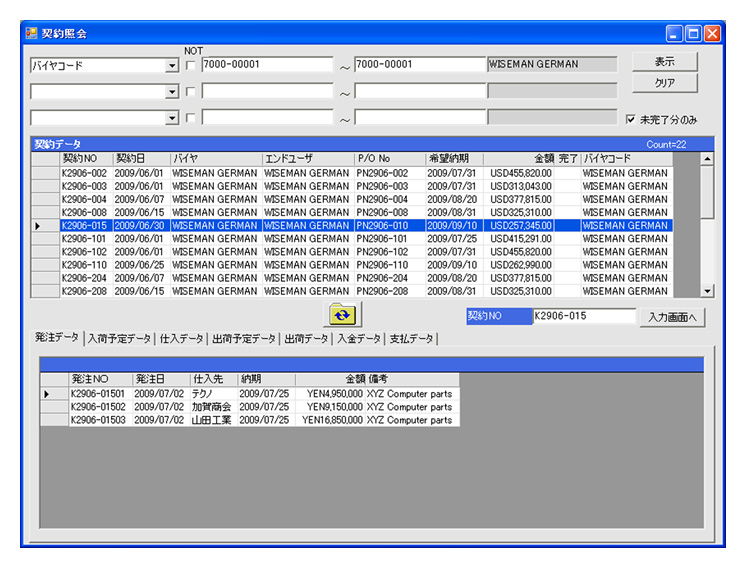The height and width of the screenshot is (580, 750).
Task: Toggle NOT checkbox on second filter row
Action: 191,92
